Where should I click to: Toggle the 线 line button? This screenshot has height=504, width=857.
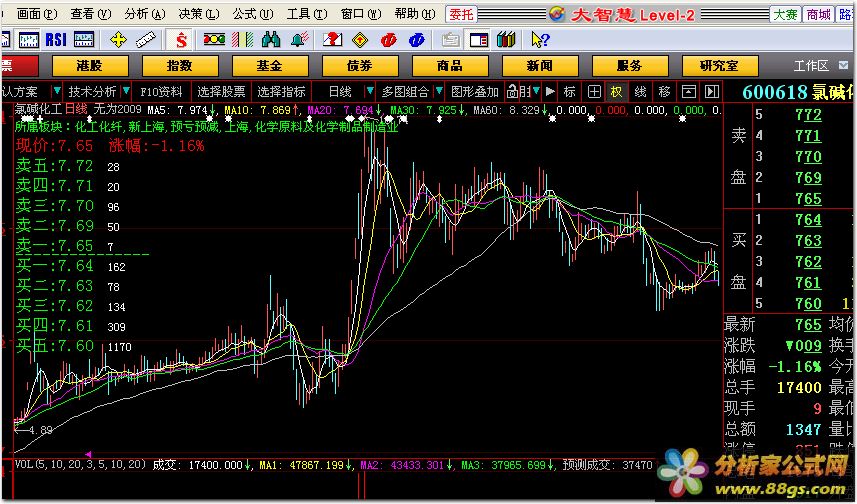(641, 92)
